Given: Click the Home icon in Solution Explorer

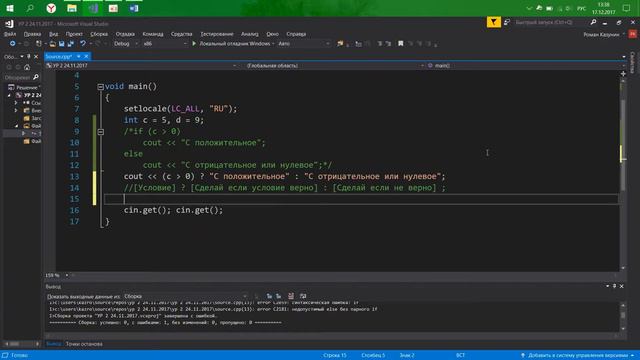Looking at the screenshot, I should (27, 67).
